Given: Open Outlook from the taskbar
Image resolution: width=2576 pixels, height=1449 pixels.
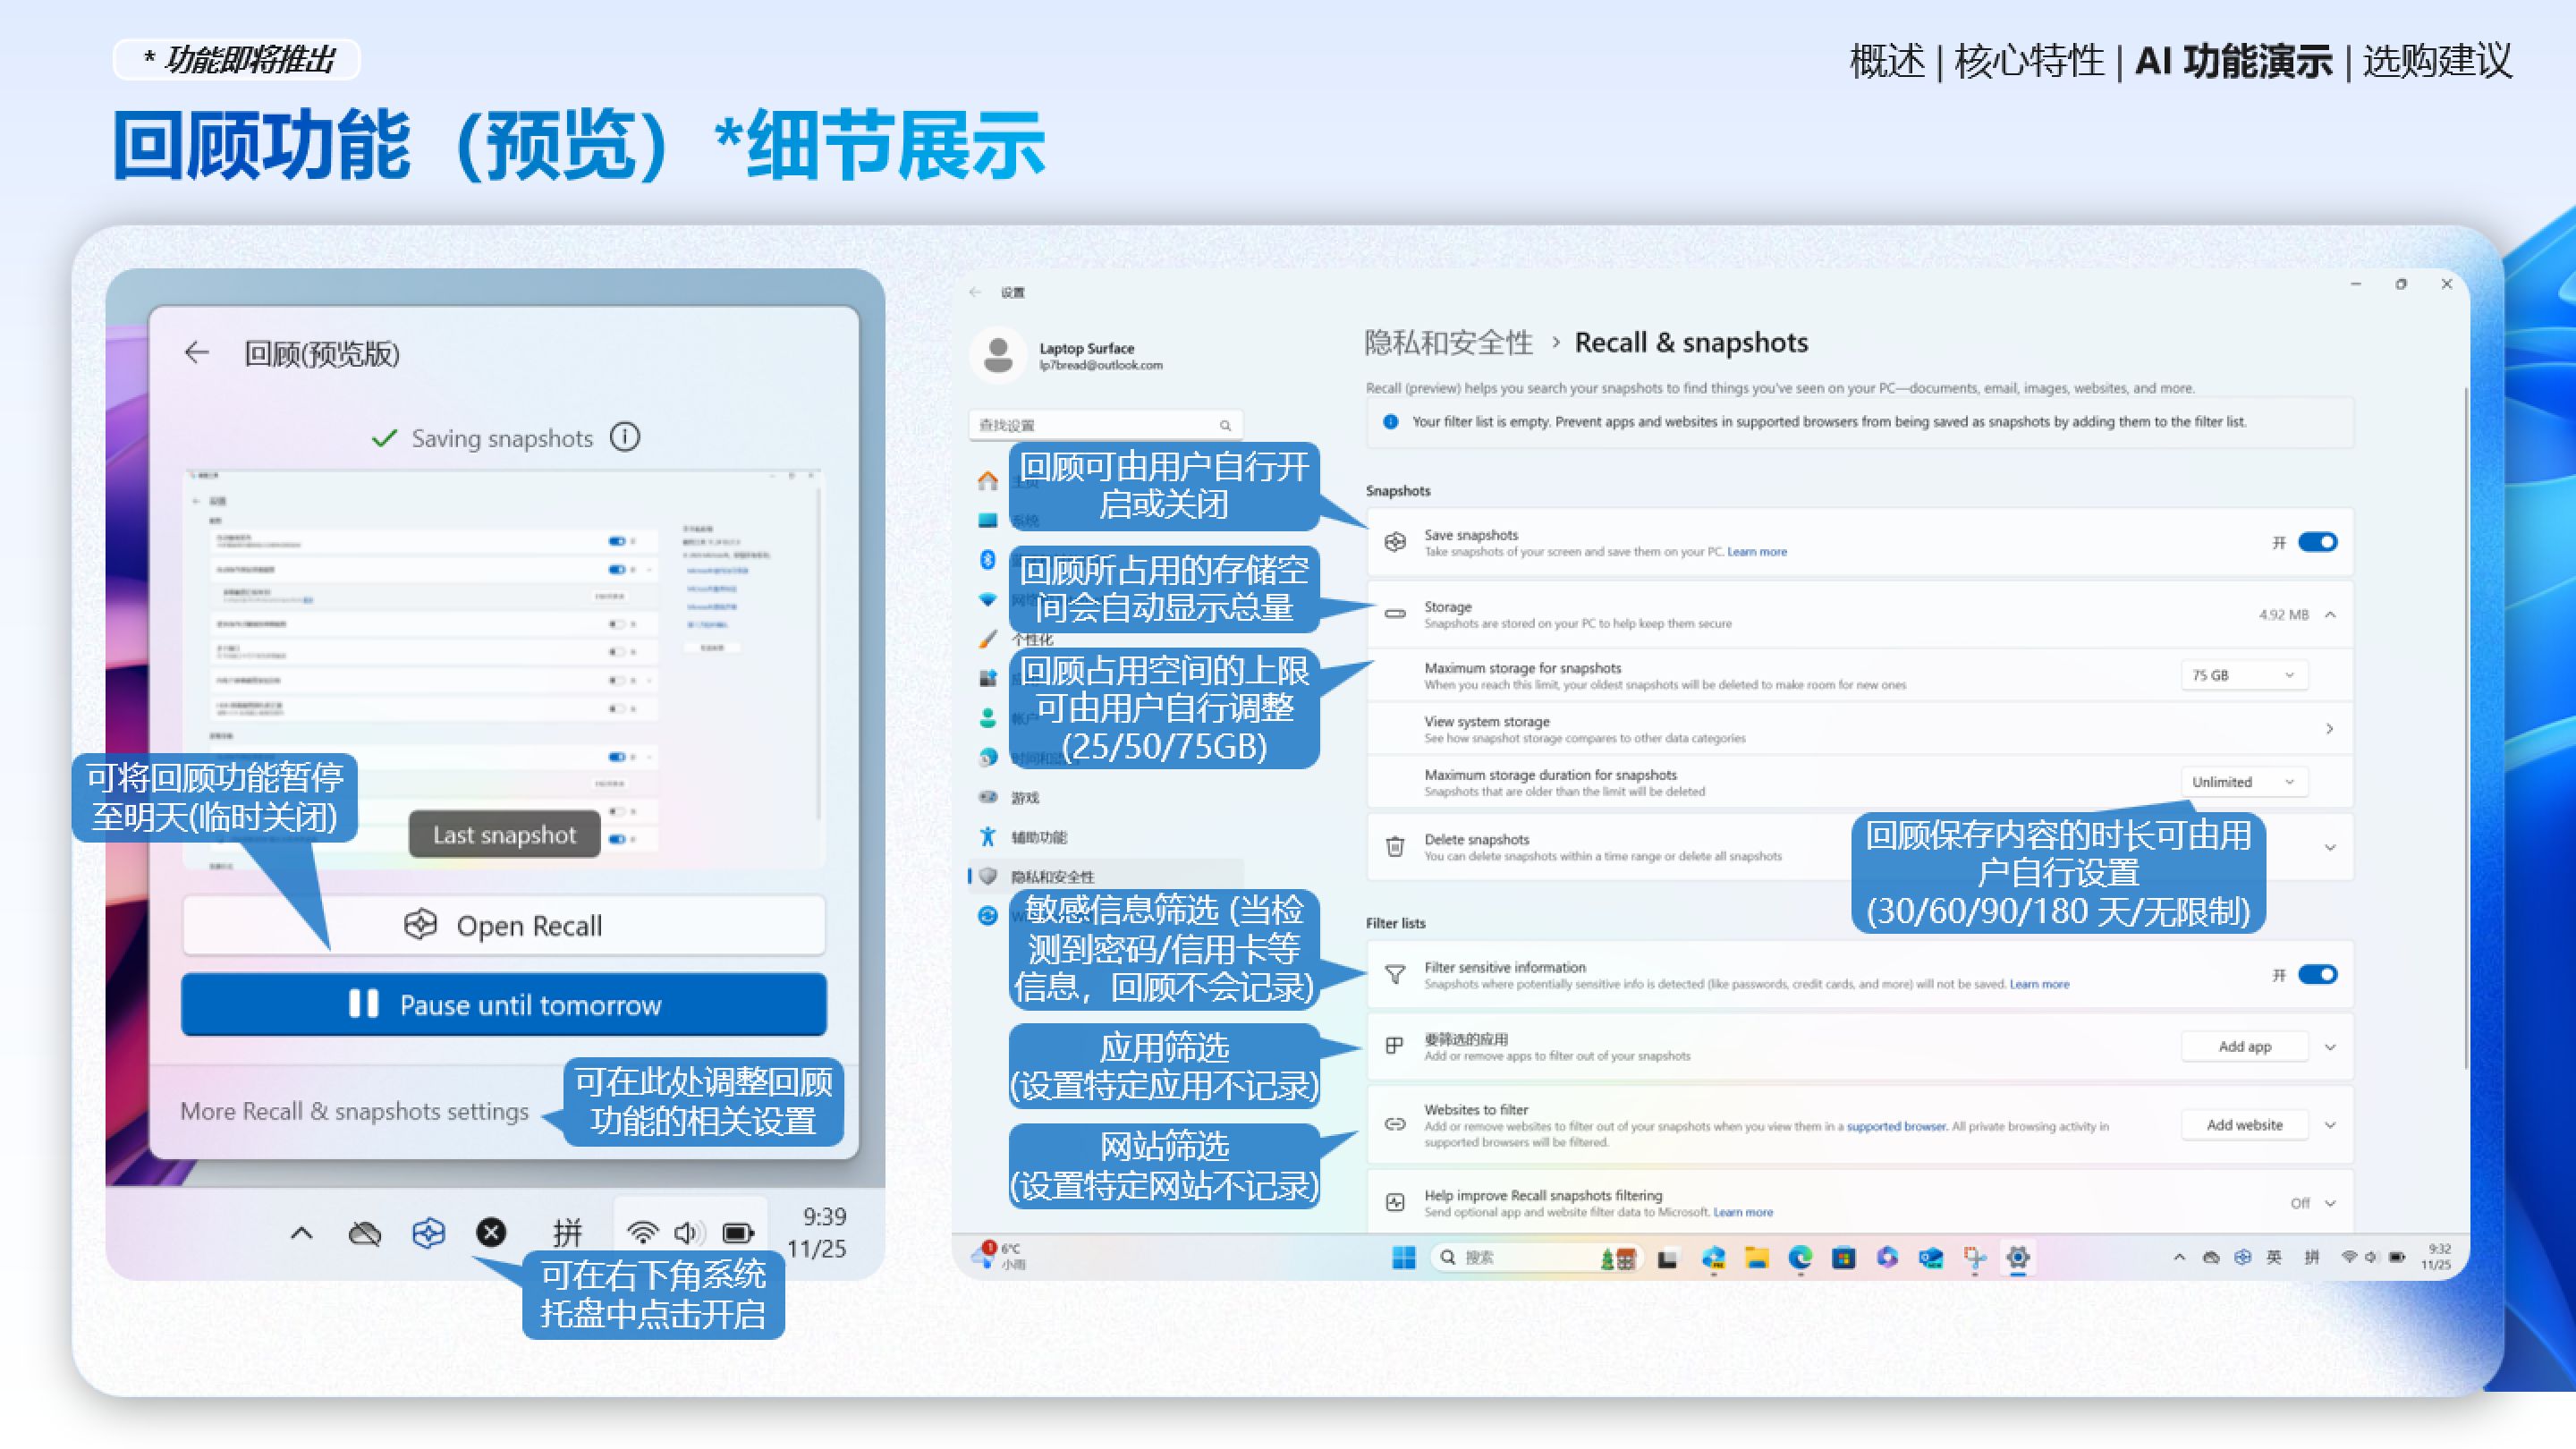Looking at the screenshot, I should (x=1931, y=1258).
